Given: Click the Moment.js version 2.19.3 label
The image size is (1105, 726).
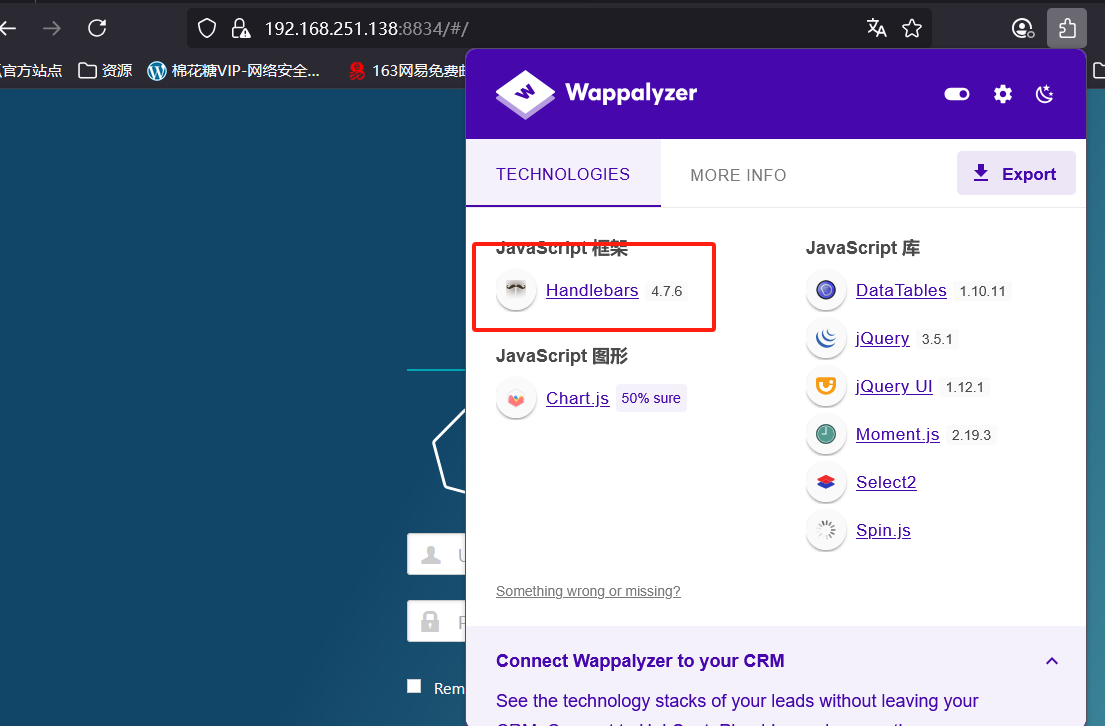Looking at the screenshot, I should [971, 435].
